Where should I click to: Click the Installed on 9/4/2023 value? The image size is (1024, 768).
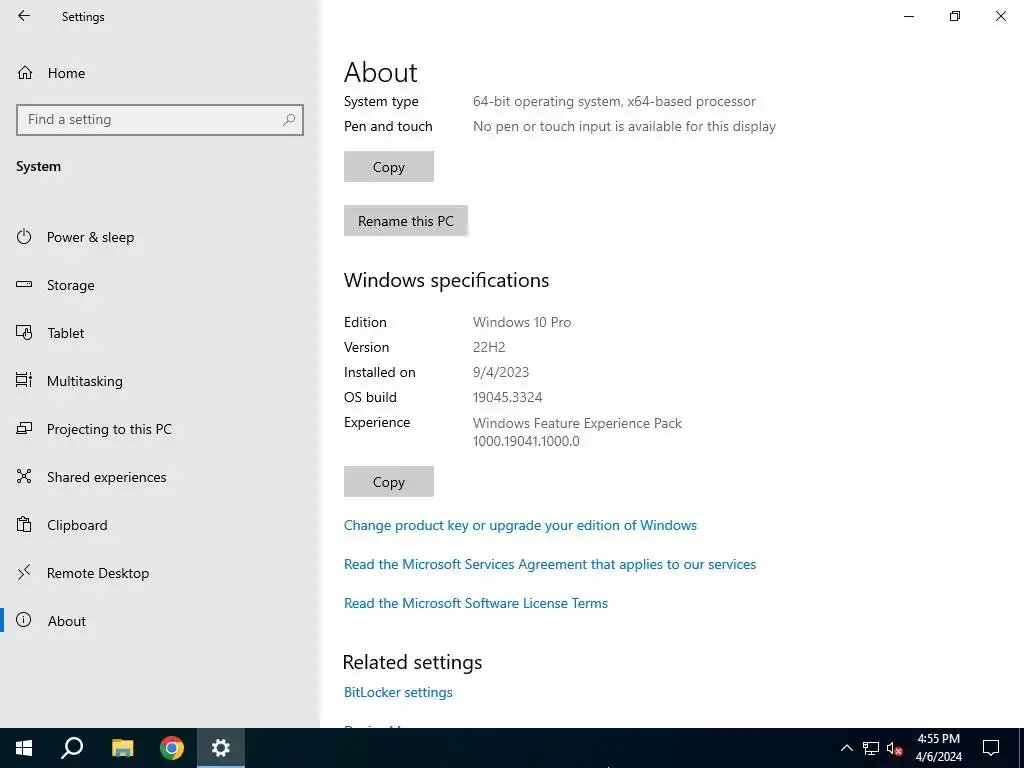coord(501,372)
